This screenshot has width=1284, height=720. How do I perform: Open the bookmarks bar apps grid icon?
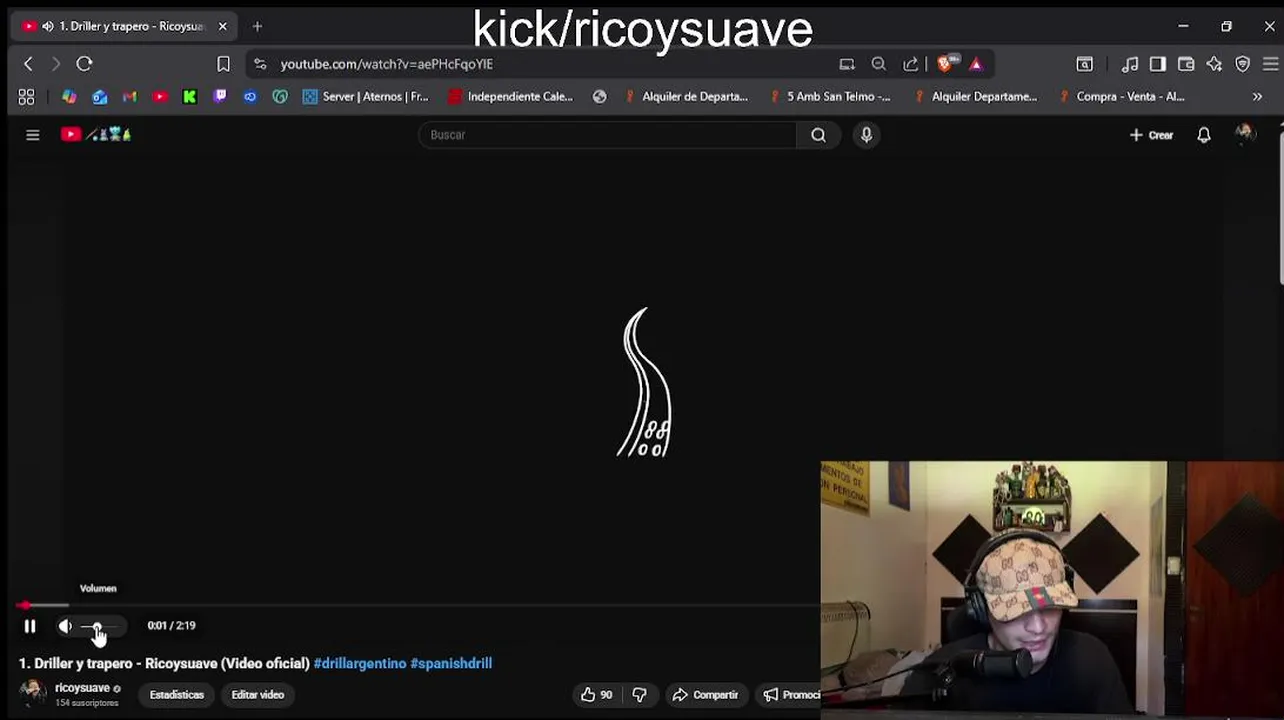pyautogui.click(x=26, y=97)
